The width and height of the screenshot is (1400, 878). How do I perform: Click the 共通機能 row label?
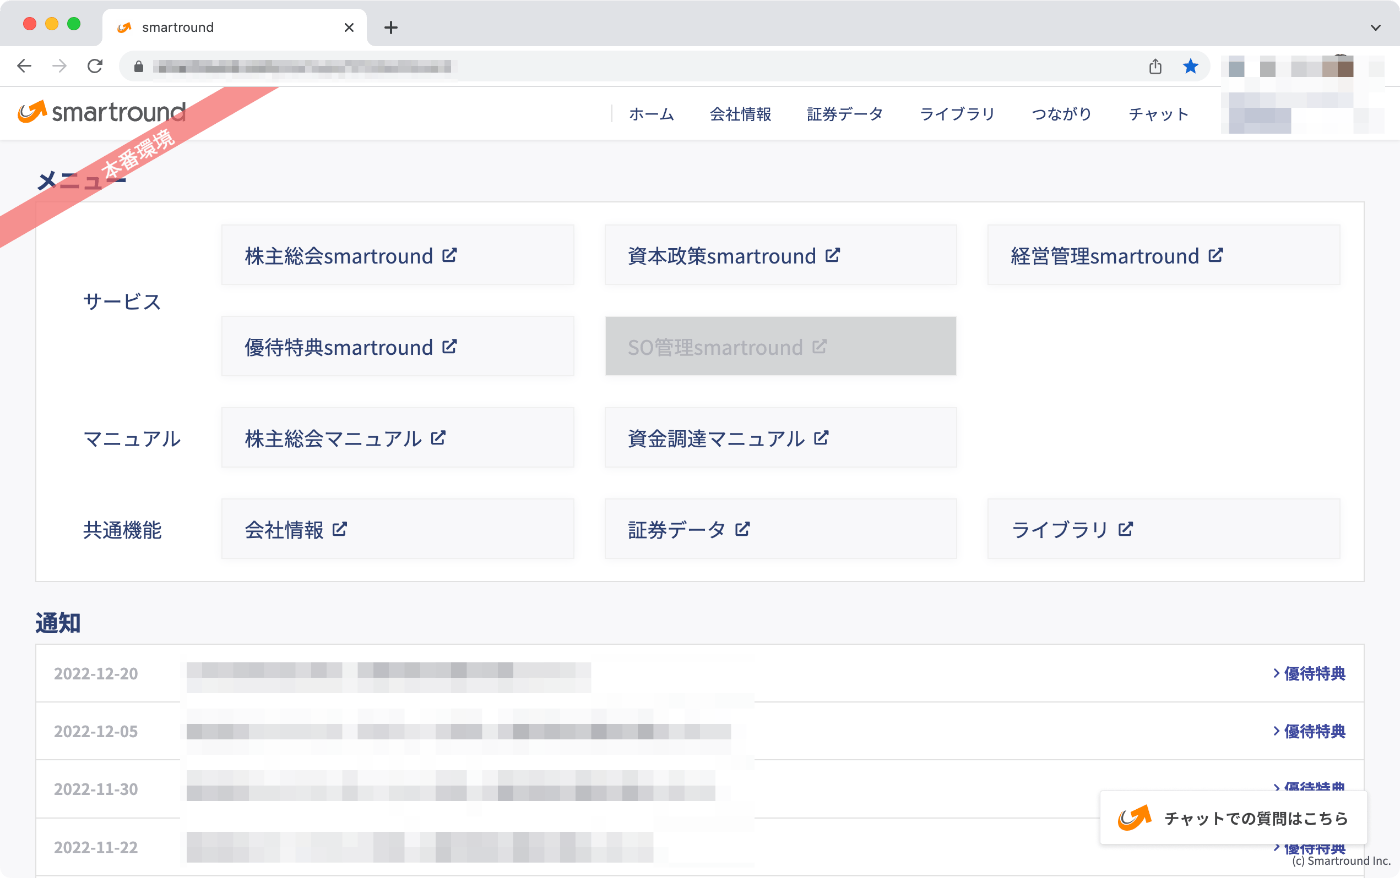[122, 530]
